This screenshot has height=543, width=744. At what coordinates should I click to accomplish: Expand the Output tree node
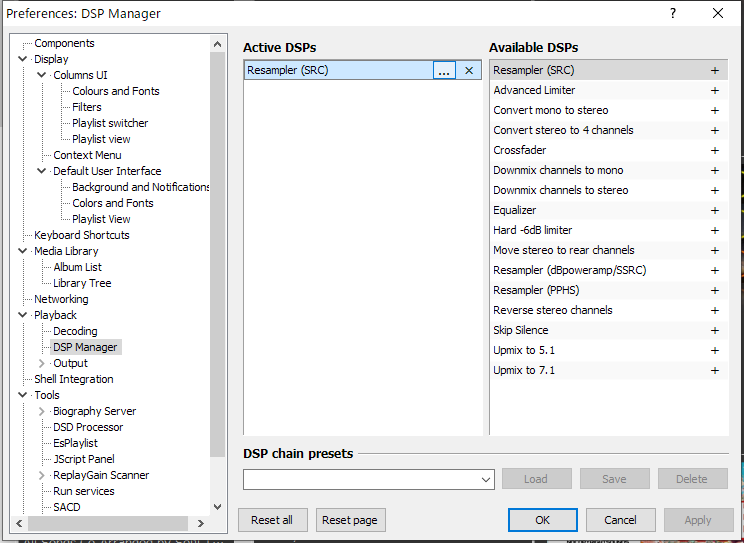[x=42, y=363]
